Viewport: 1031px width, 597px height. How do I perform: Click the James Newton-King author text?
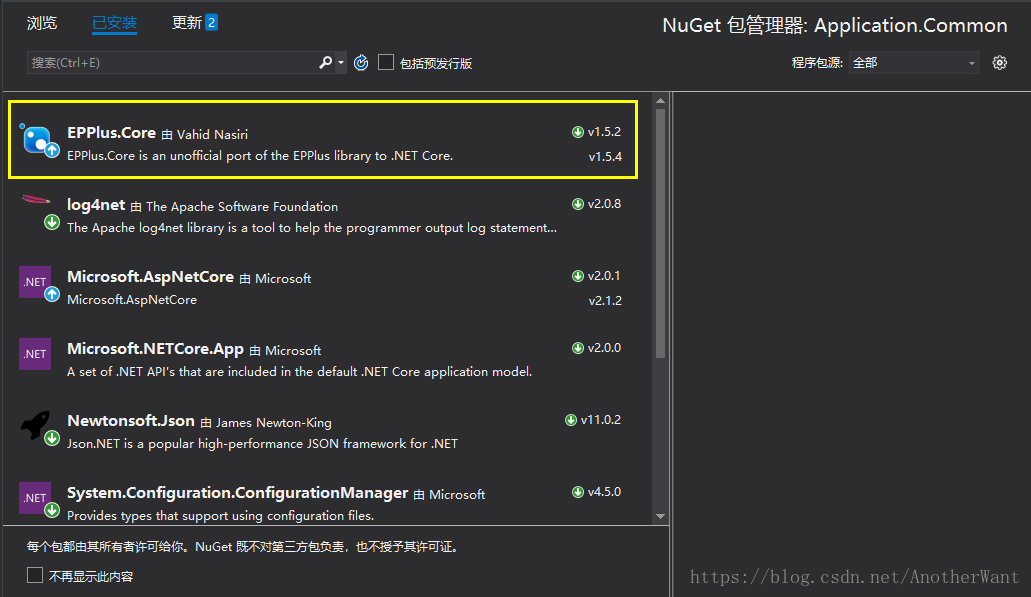point(274,423)
